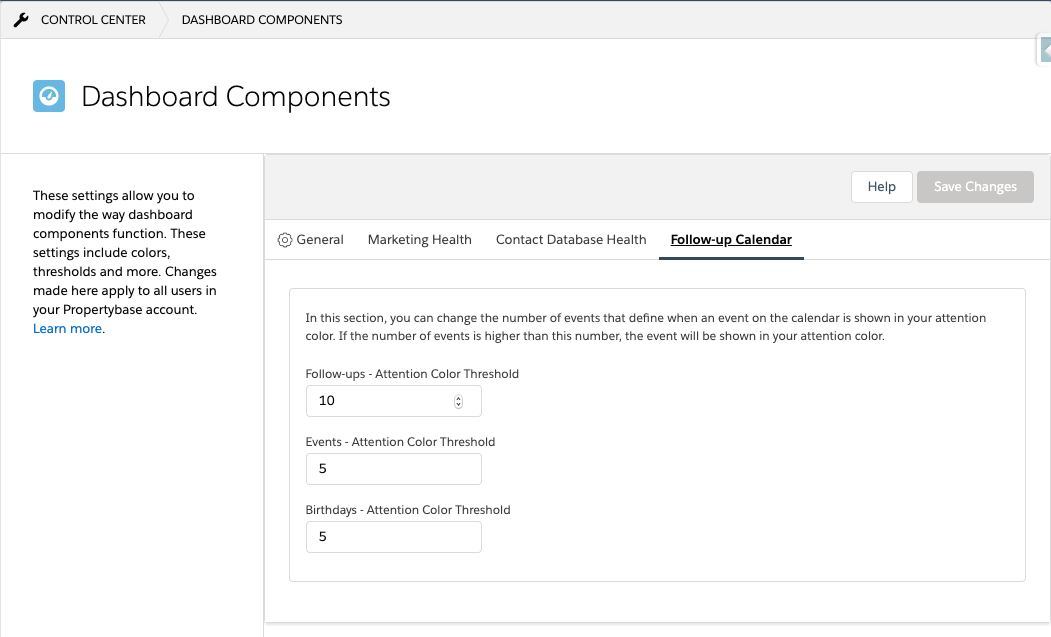The image size is (1051, 637).
Task: Open the Learn more link
Action: tap(66, 328)
